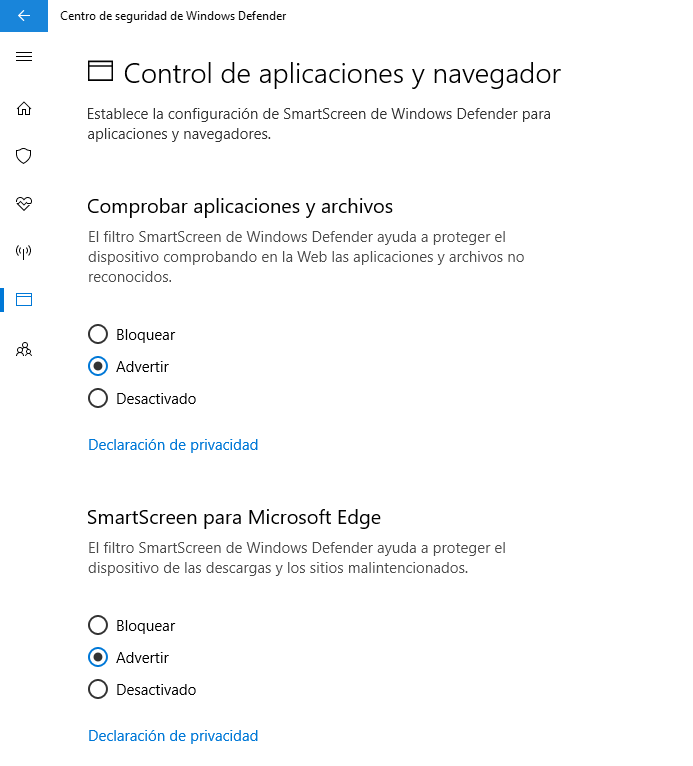Open the heart device health section
This screenshot has width=693, height=766.
pos(24,203)
